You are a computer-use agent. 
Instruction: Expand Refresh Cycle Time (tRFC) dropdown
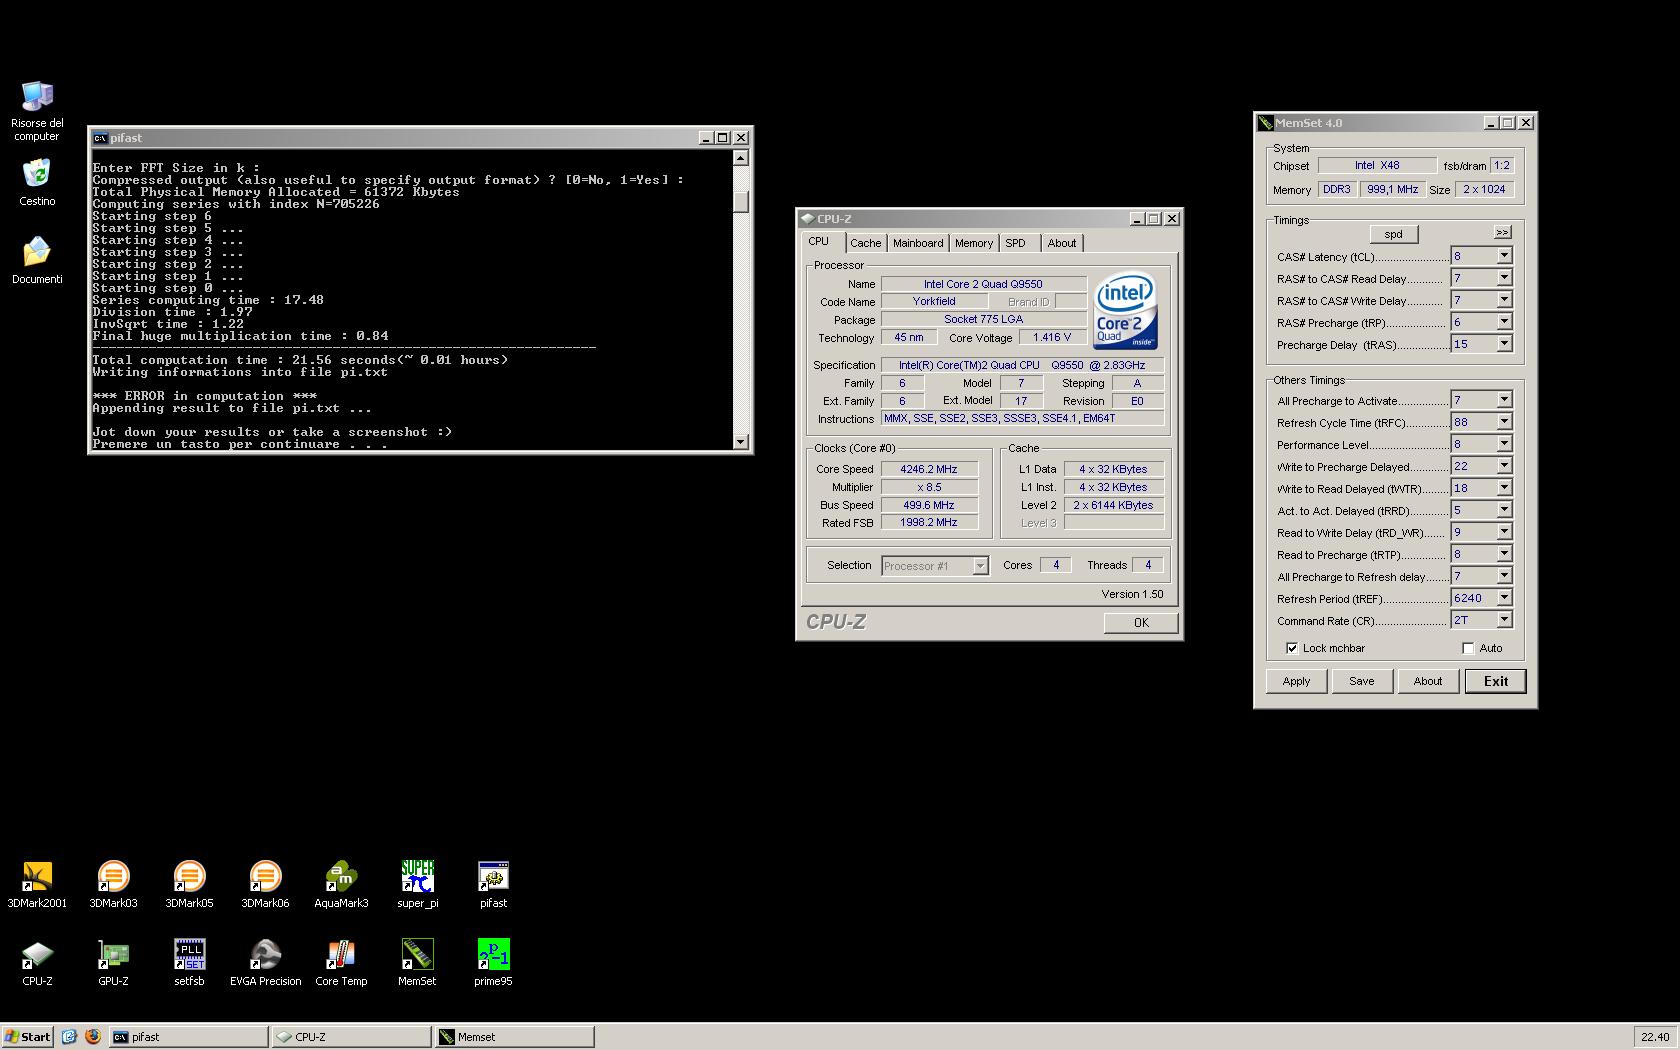[1504, 422]
